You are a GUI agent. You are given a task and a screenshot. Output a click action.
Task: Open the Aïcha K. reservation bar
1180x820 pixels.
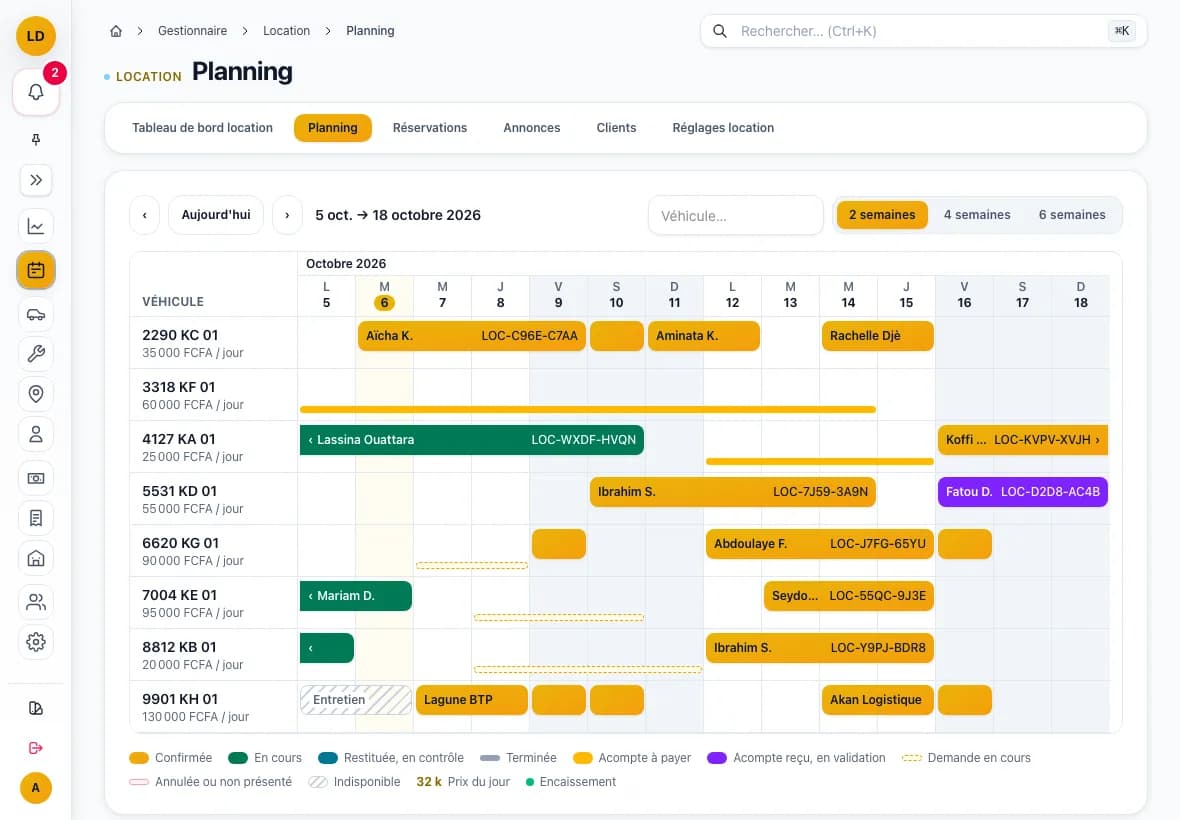tap(472, 336)
